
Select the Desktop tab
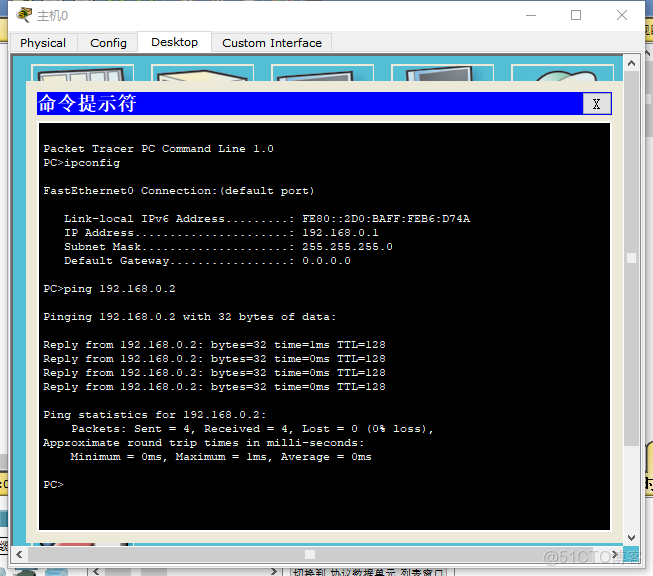tap(174, 42)
